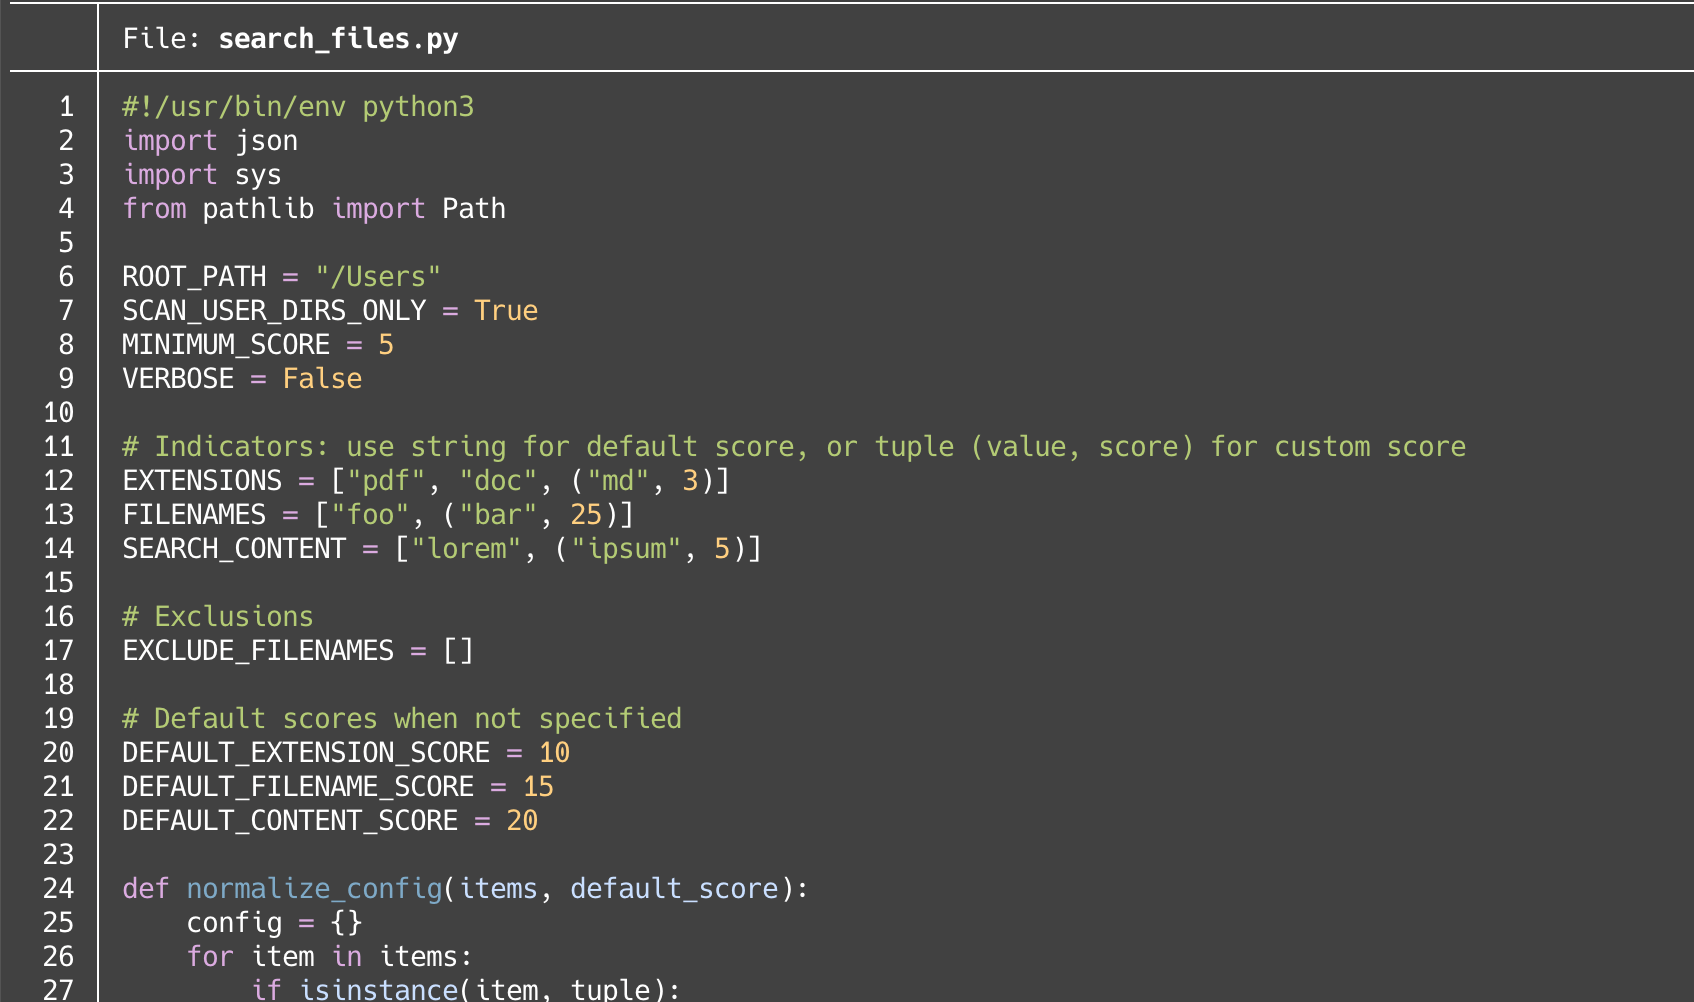Screen dimensions: 1694x1002
Task: Click the VERBOSE variable name
Action: tap(178, 379)
